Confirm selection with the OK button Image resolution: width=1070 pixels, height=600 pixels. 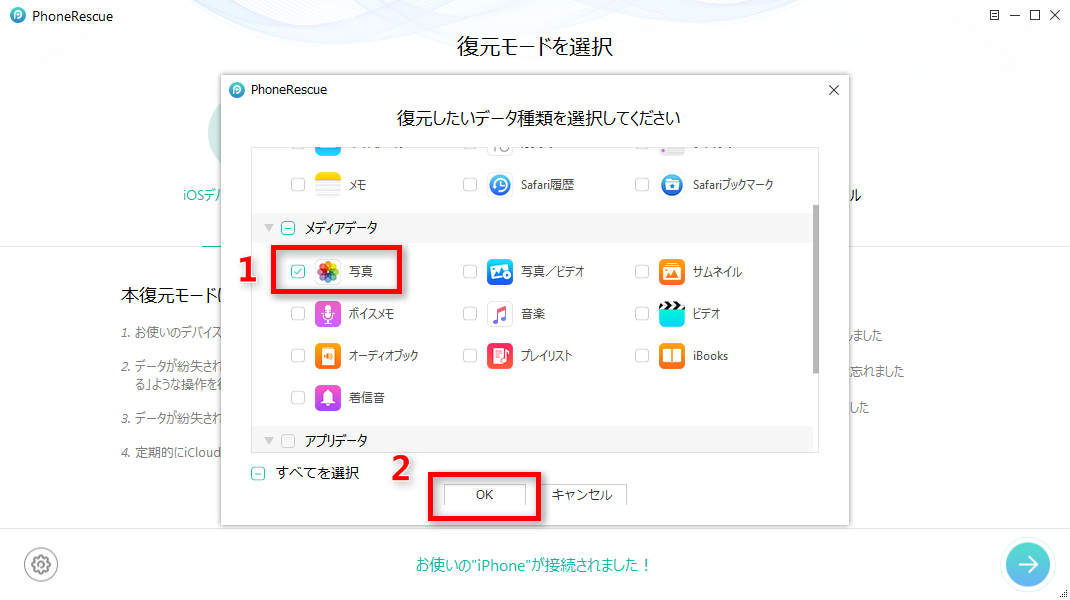tap(485, 495)
